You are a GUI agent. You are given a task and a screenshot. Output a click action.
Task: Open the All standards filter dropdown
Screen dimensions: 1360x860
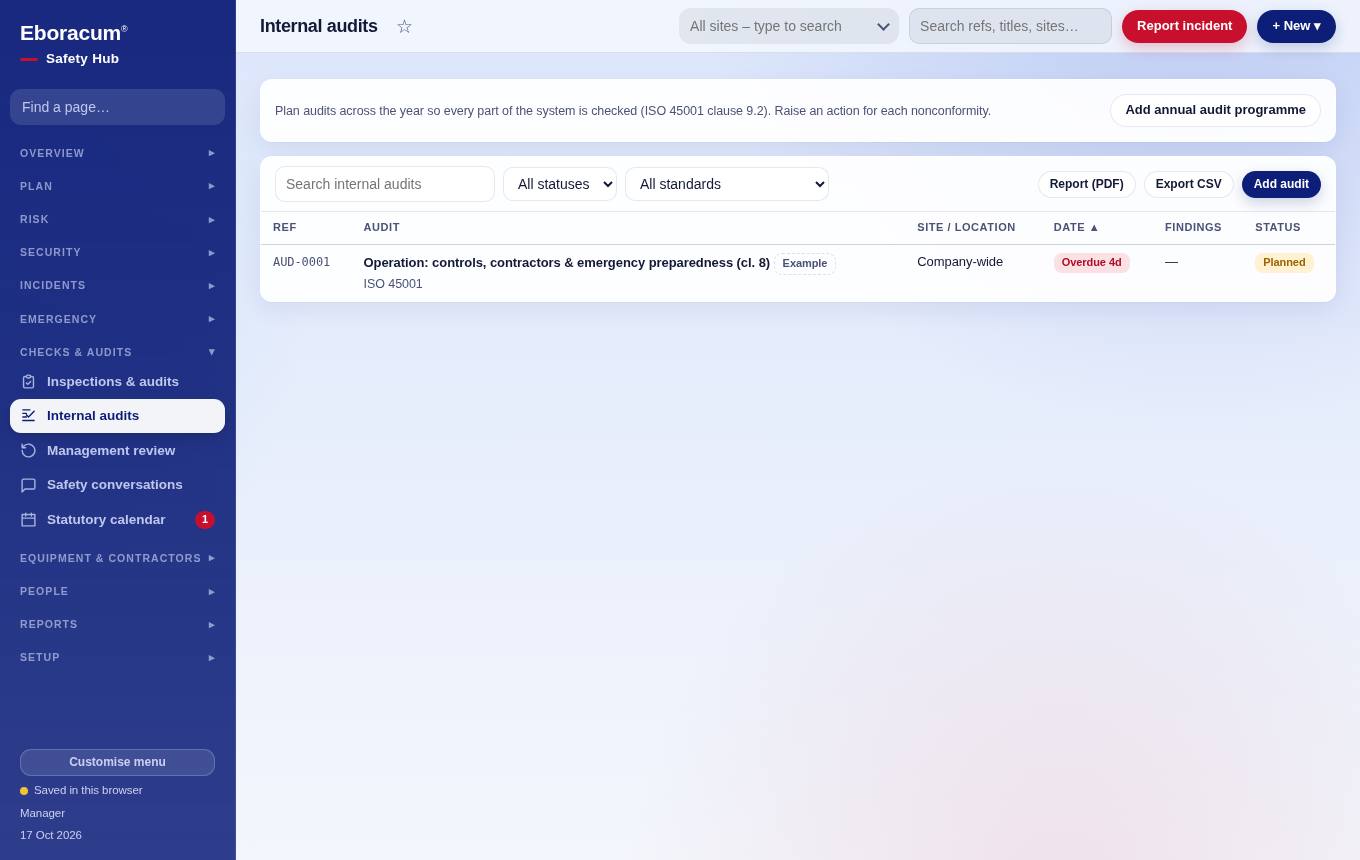point(727,184)
